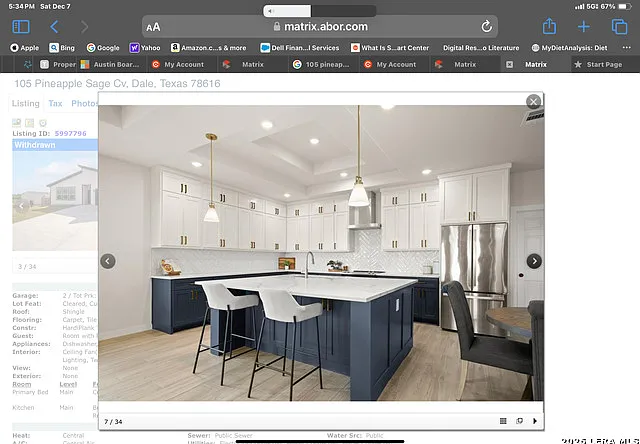
Task: Open the photo grid view icon
Action: (x=503, y=421)
